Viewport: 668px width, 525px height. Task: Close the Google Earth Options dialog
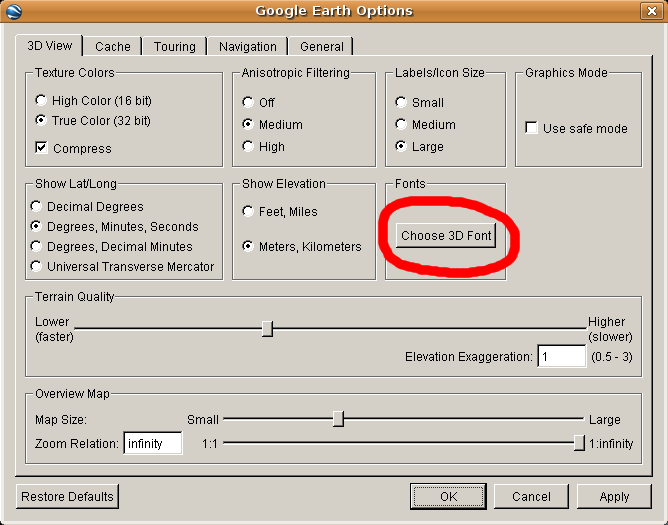(x=651, y=11)
